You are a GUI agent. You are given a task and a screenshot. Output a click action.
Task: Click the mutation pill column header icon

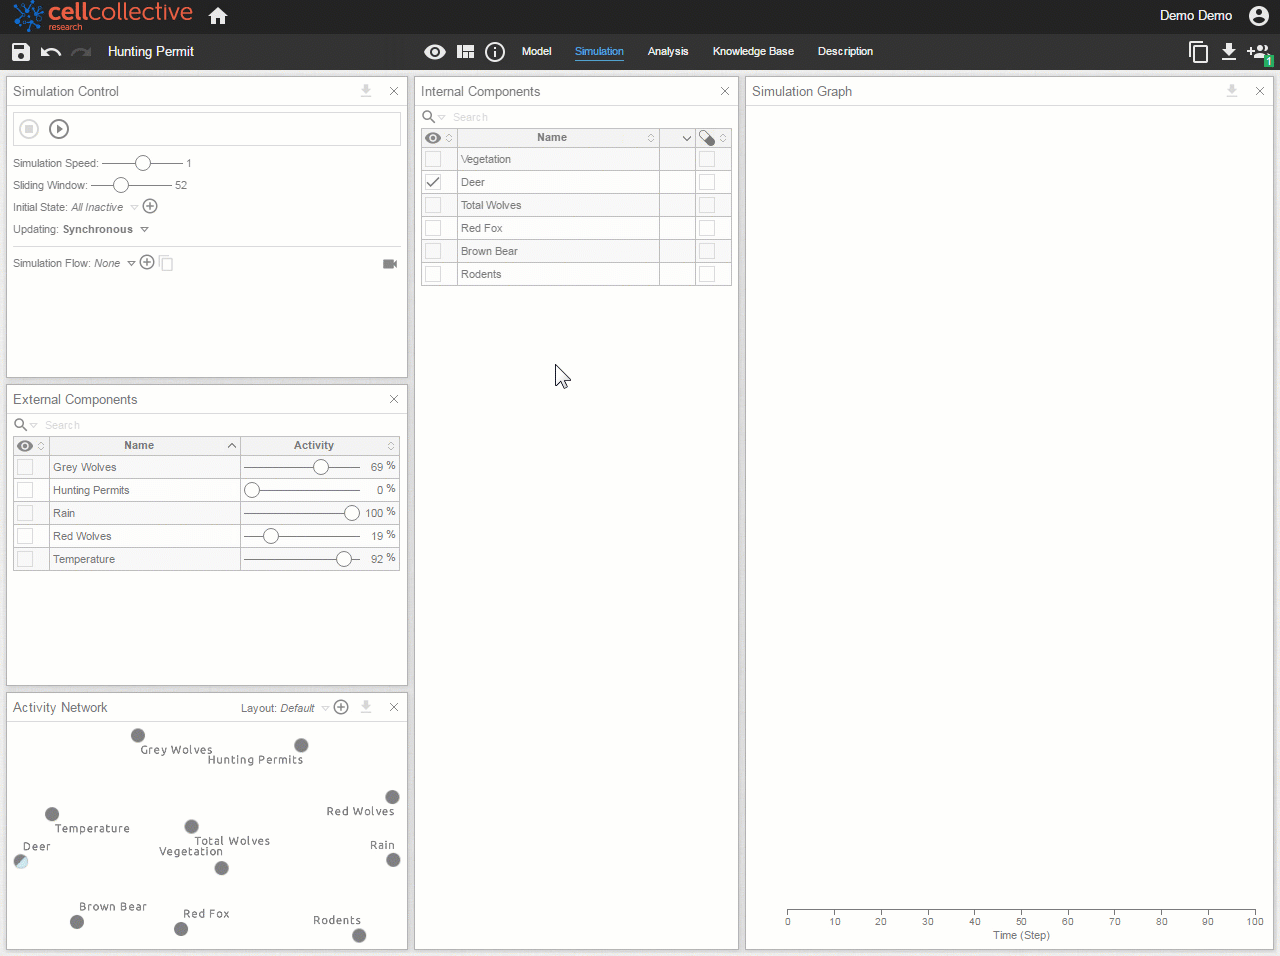[707, 138]
